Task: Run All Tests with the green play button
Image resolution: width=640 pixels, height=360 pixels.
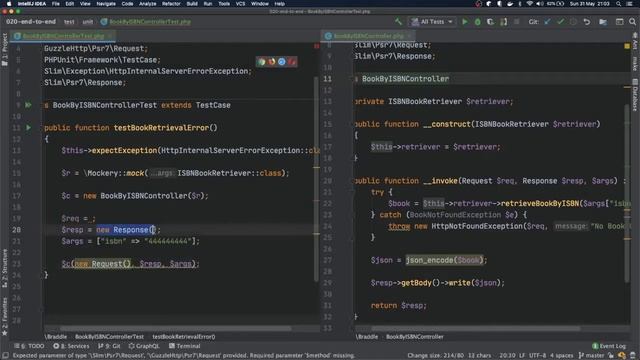Action: (464, 22)
